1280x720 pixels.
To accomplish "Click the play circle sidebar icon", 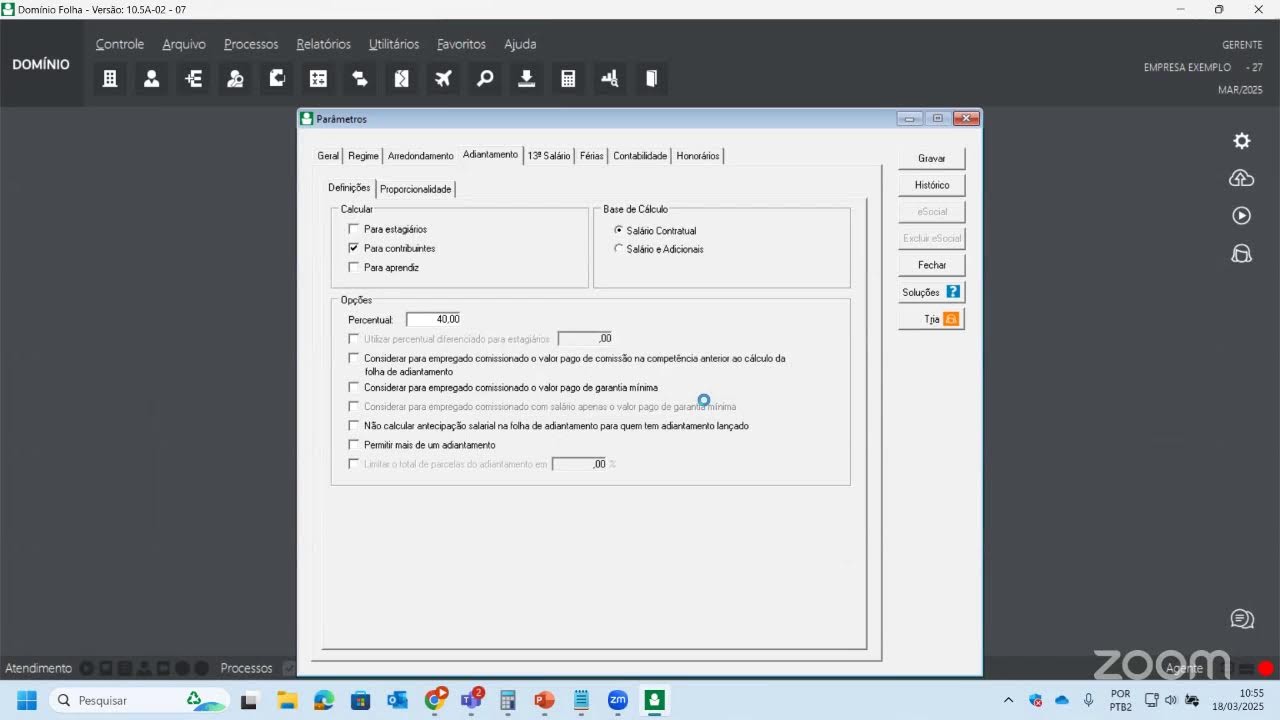I will click(x=1242, y=216).
